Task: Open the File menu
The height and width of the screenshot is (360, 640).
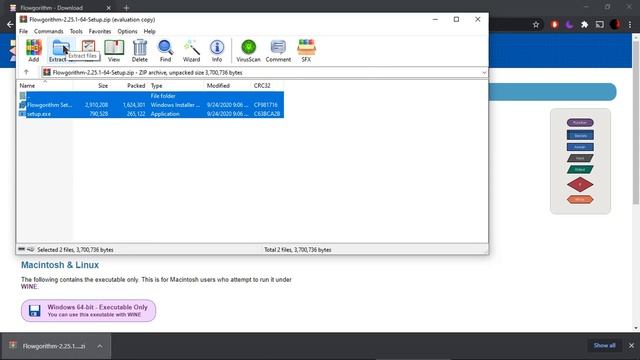Action: click(23, 31)
